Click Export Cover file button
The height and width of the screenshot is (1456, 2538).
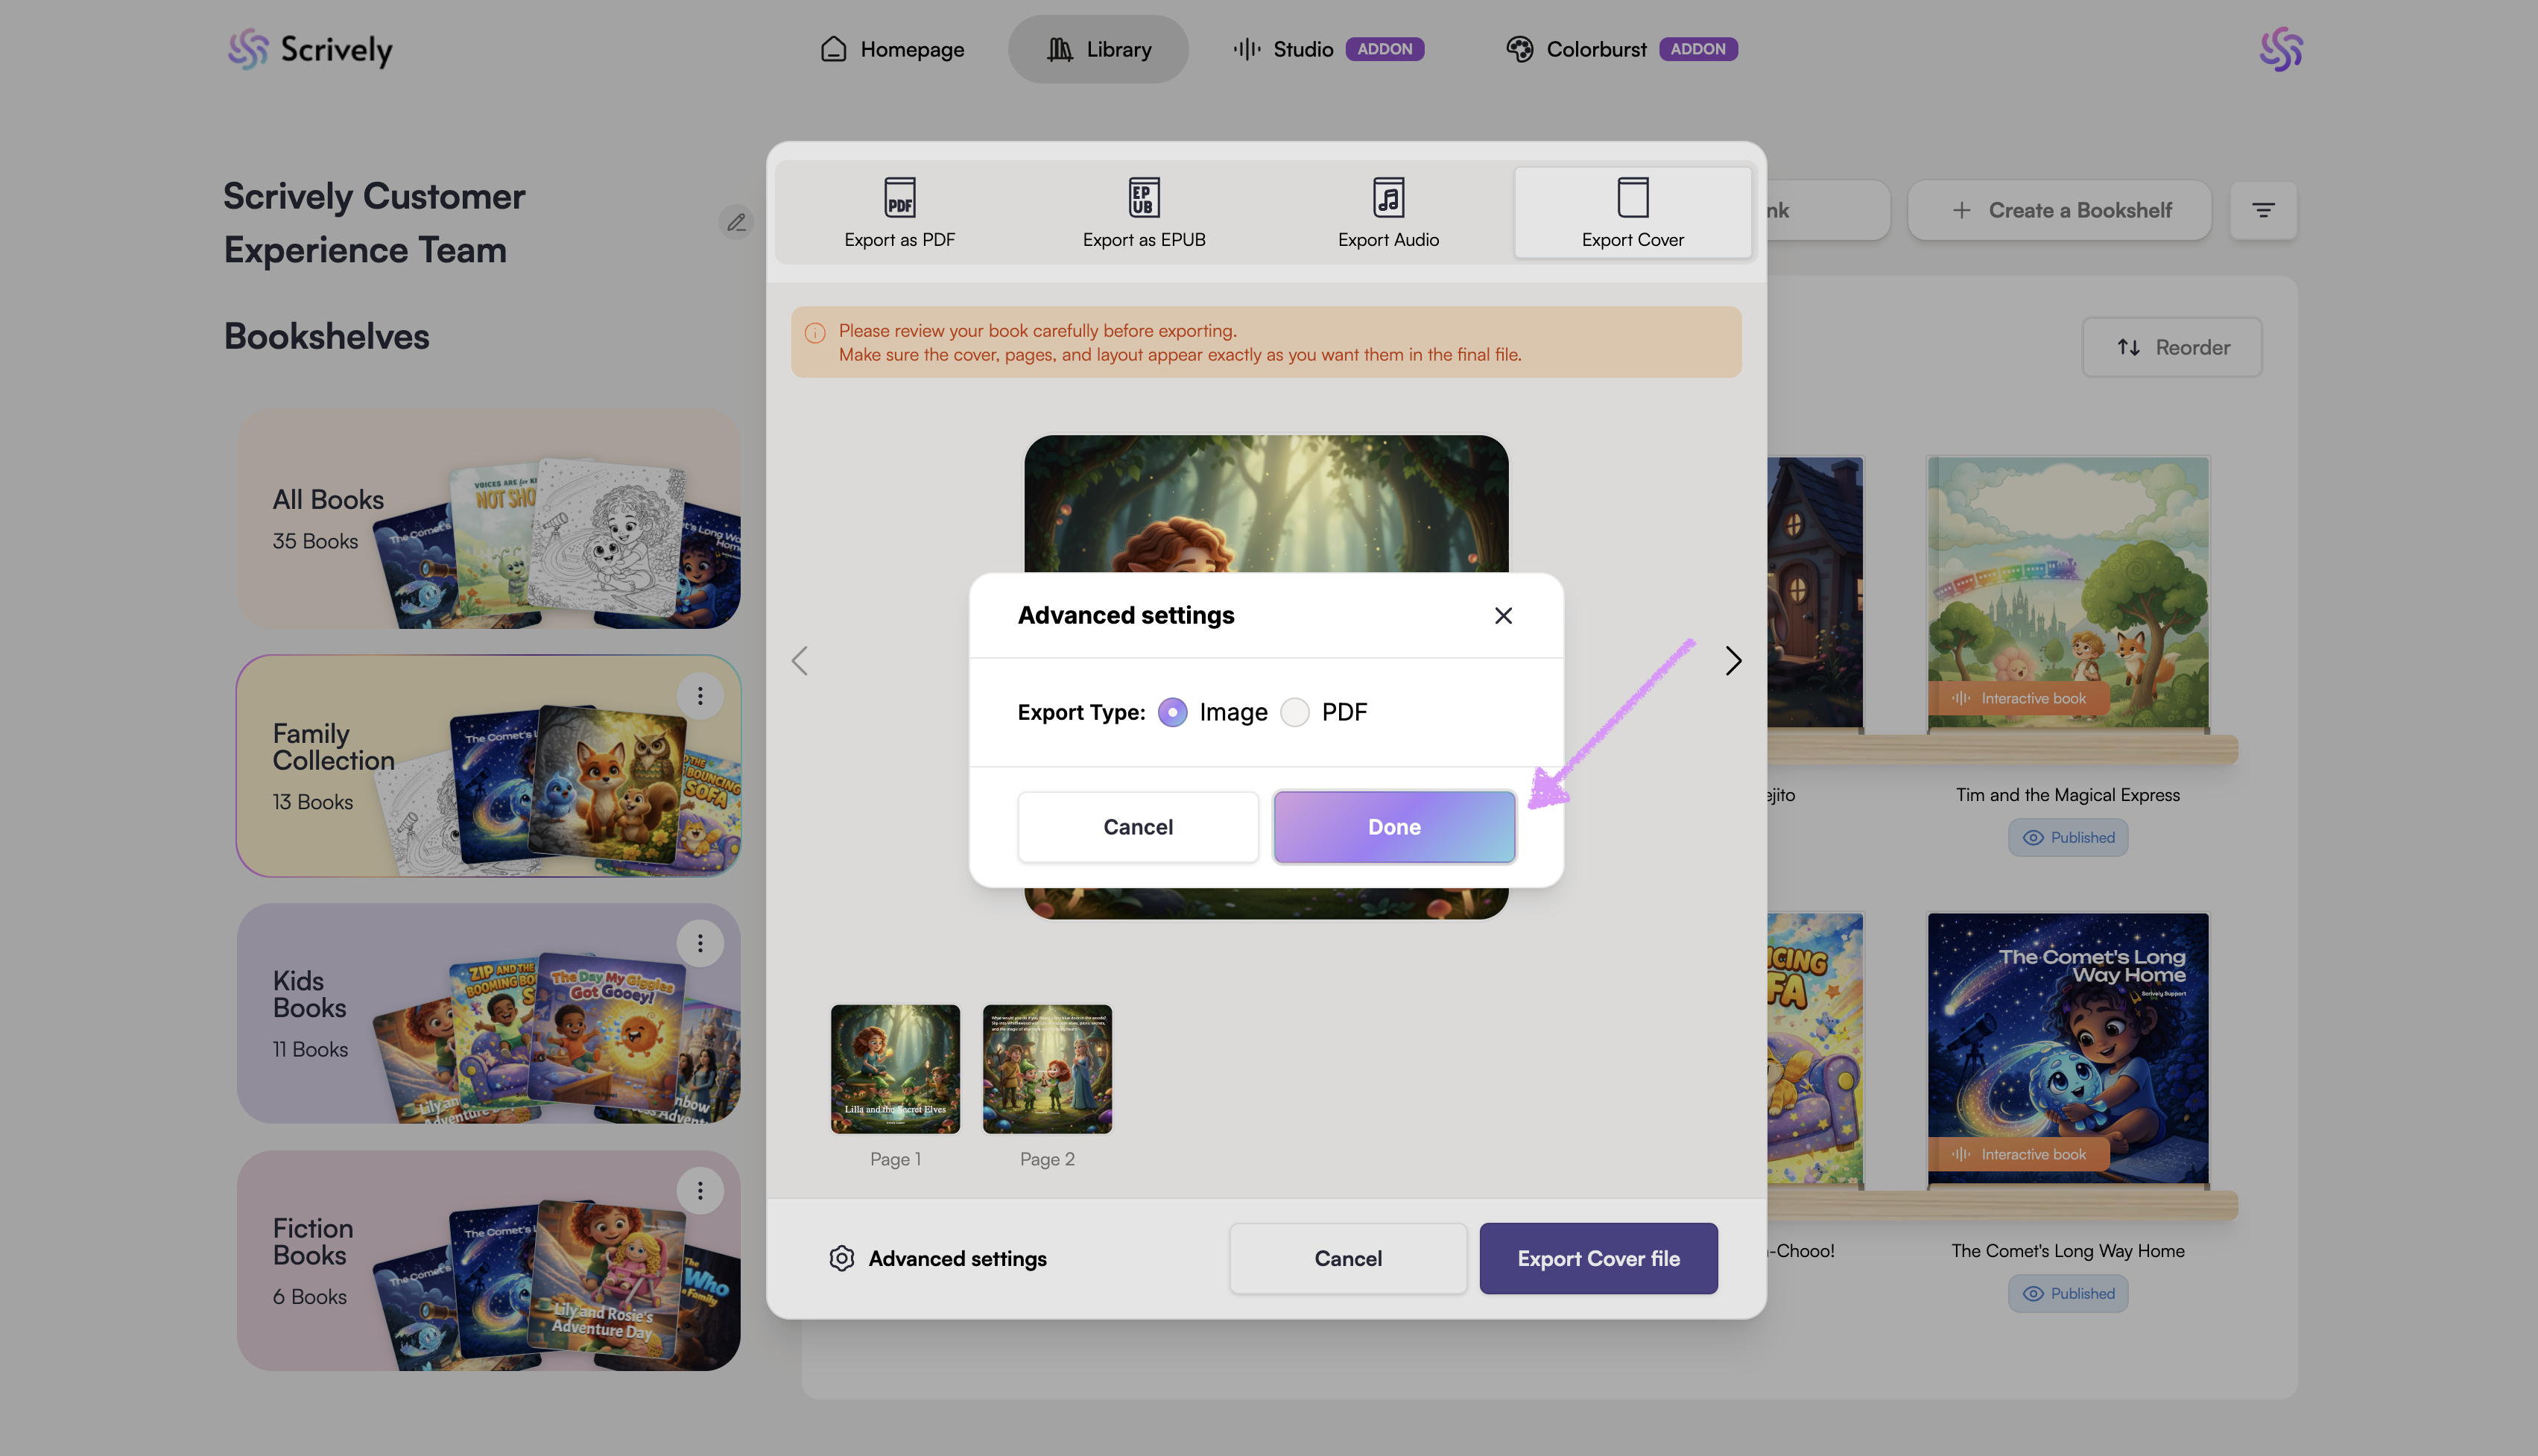pyautogui.click(x=1598, y=1258)
